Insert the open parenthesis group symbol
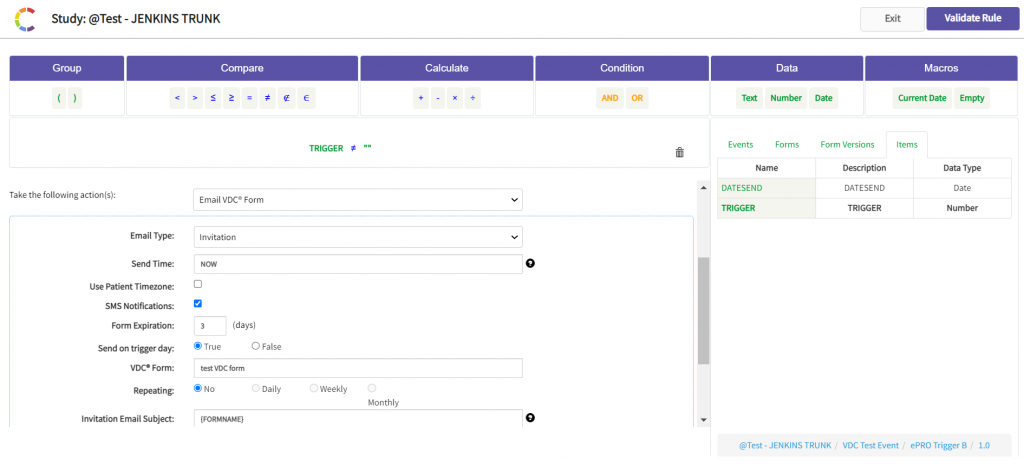The image size is (1024, 464). [60, 98]
